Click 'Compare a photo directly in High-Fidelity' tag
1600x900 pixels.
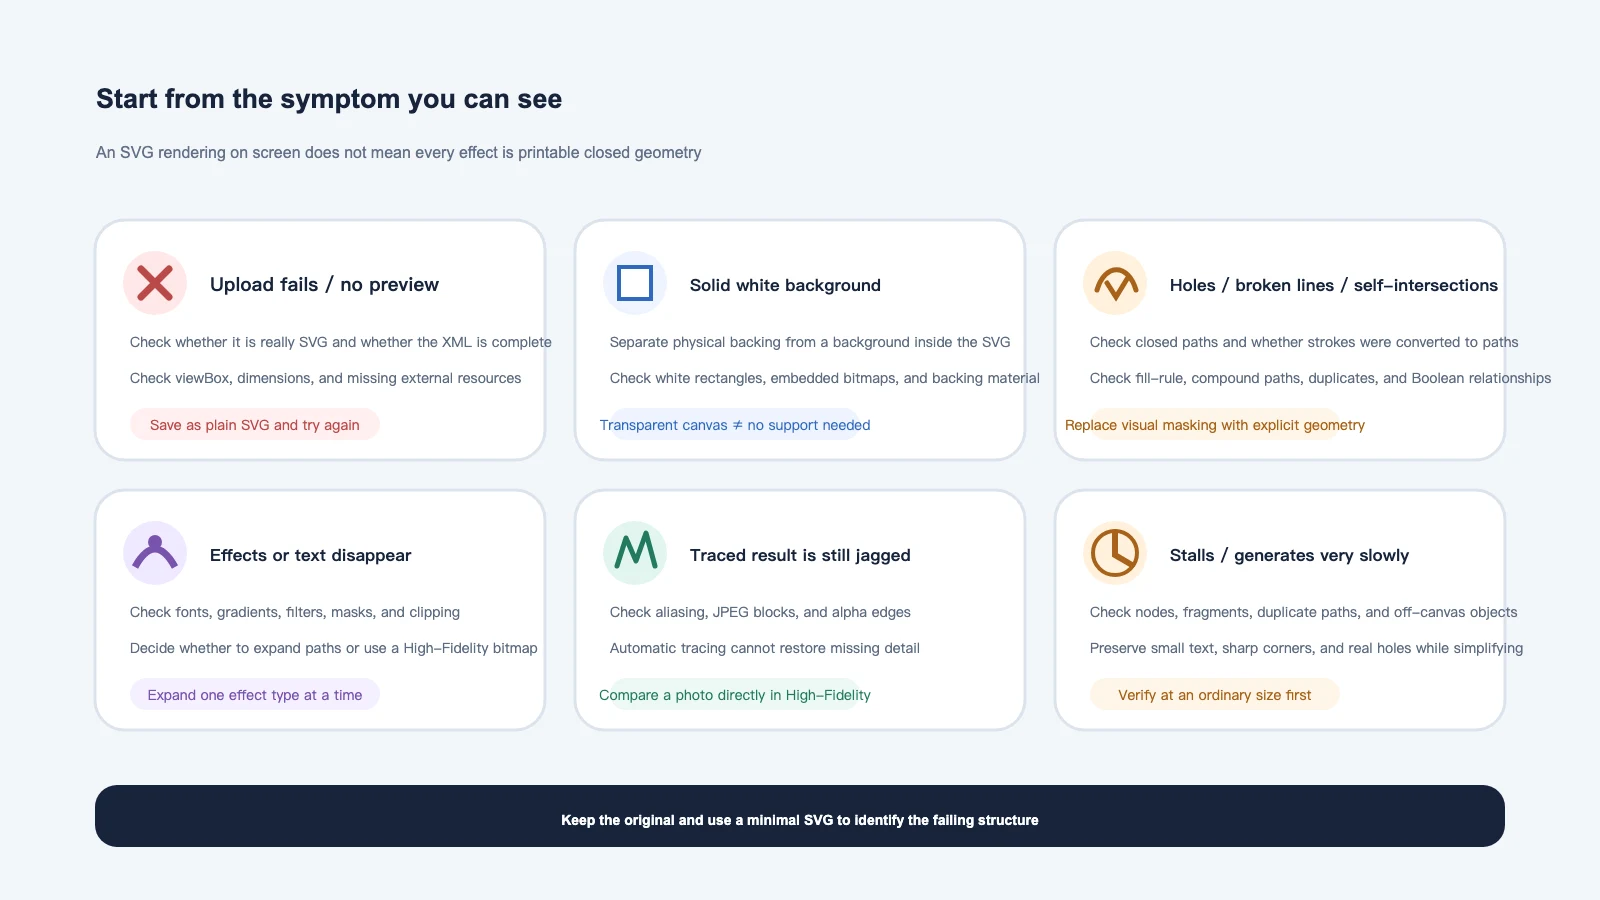pyautogui.click(x=735, y=694)
